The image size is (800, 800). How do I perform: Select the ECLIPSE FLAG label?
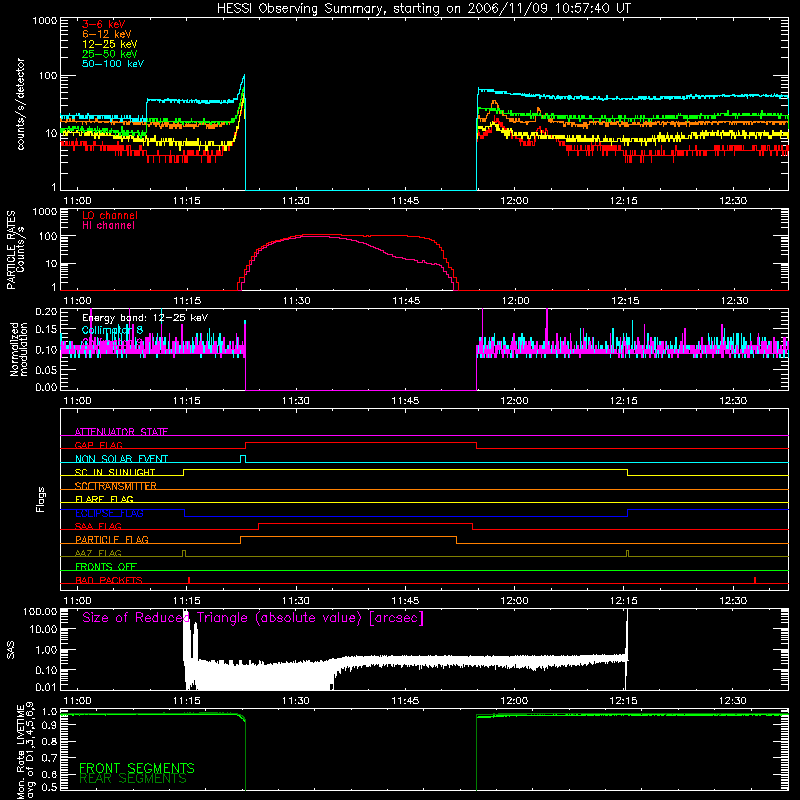pos(109,513)
